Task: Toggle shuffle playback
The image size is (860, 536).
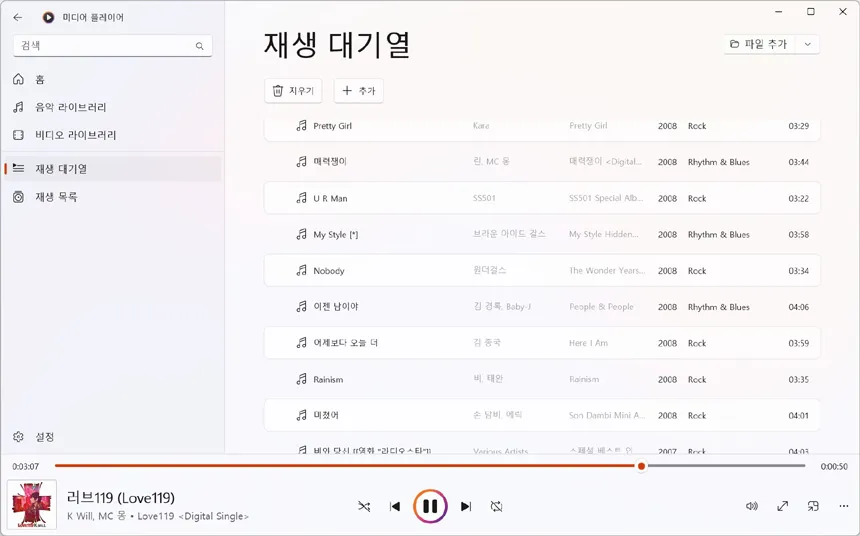Action: [364, 506]
